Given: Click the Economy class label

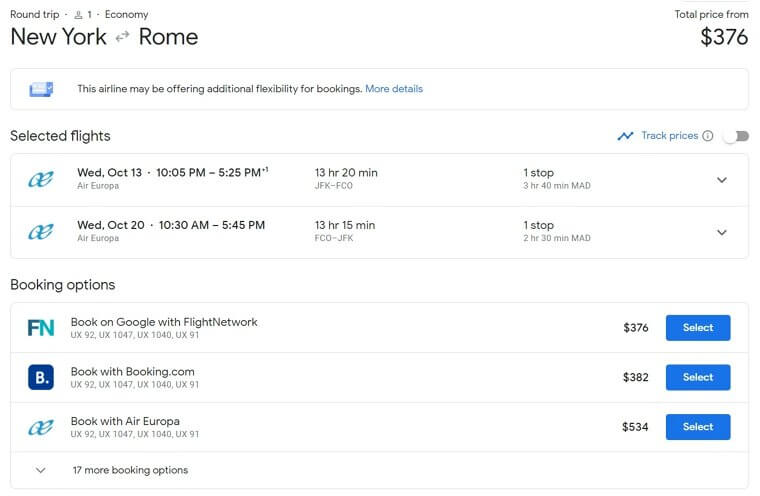Looking at the screenshot, I should [127, 15].
